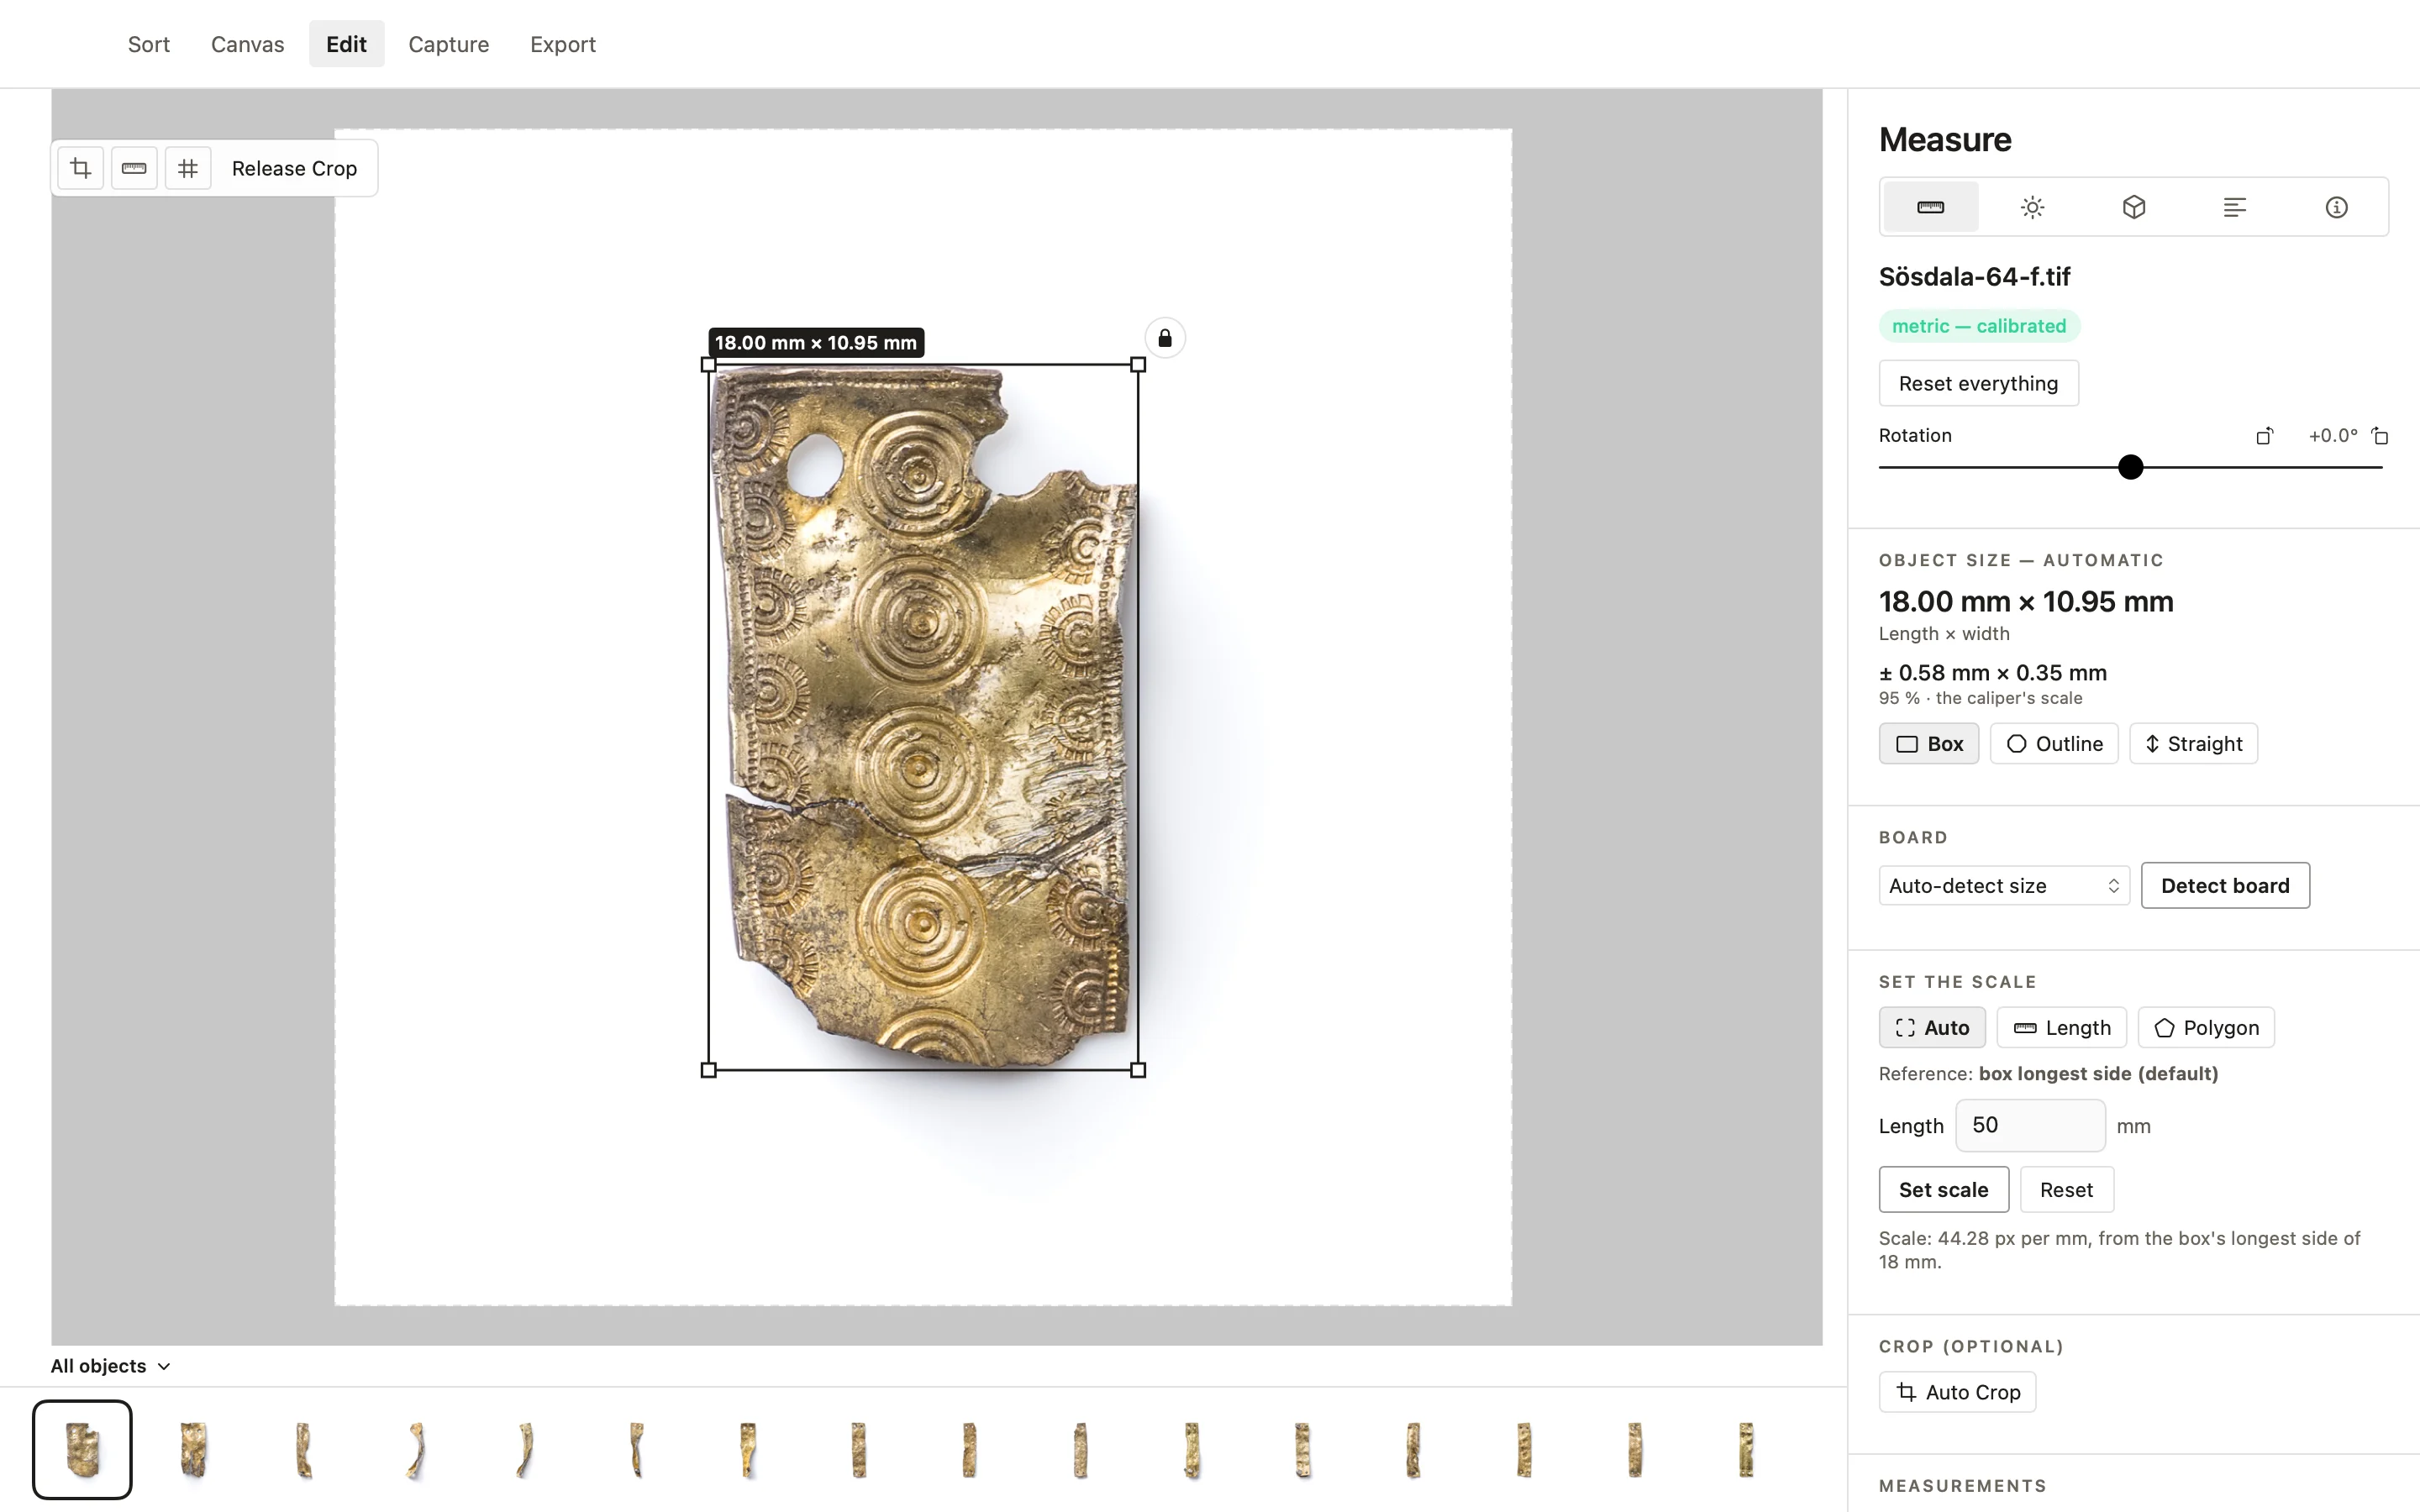This screenshot has height=1512, width=2420.
Task: Click the Length input field showing 50
Action: click(2030, 1125)
